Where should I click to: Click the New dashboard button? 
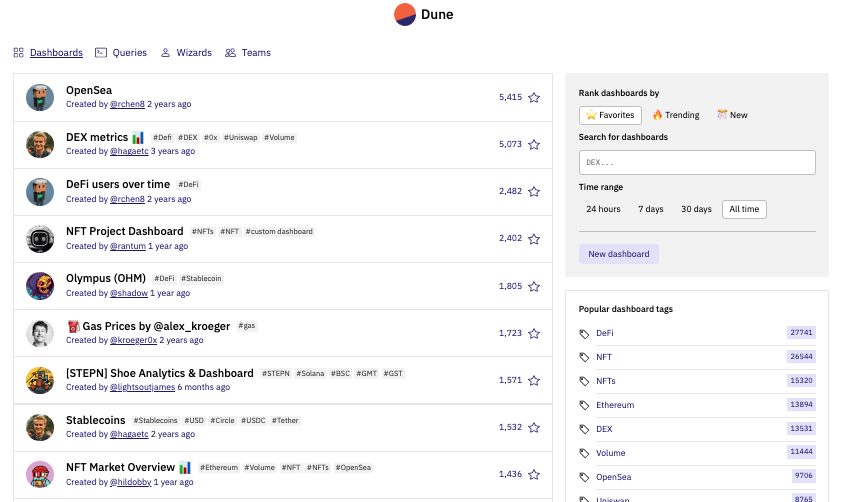pyautogui.click(x=618, y=254)
